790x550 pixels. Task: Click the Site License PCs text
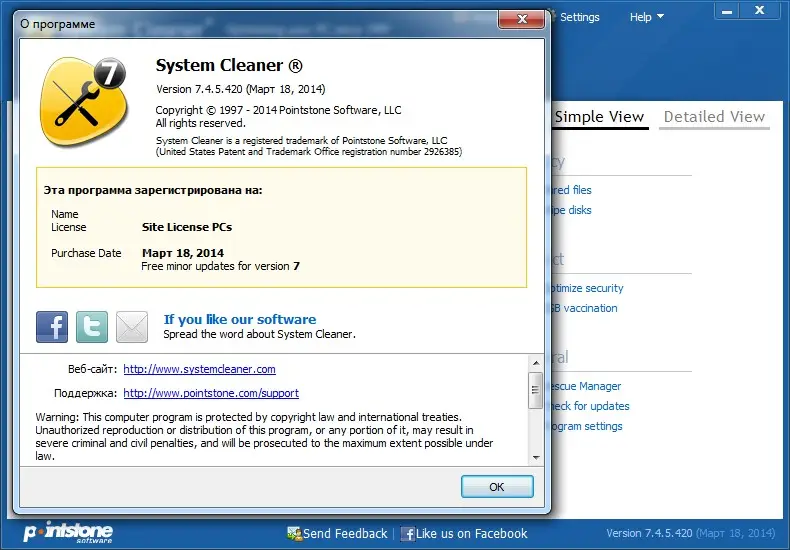tap(187, 227)
